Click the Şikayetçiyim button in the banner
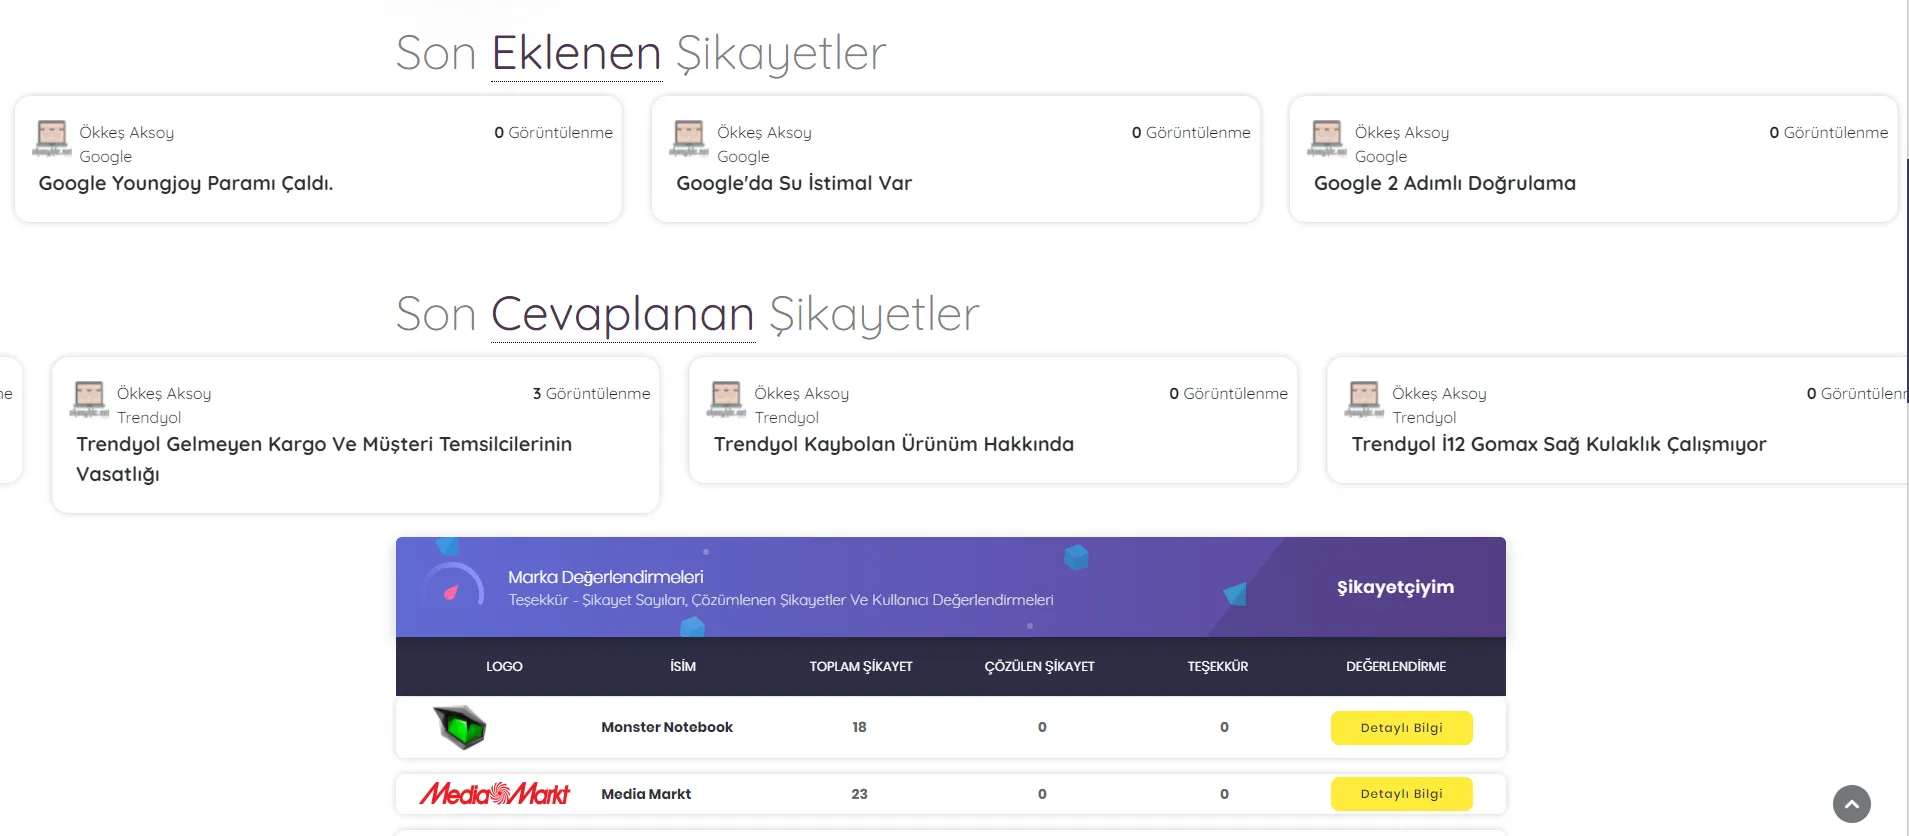 (1395, 587)
